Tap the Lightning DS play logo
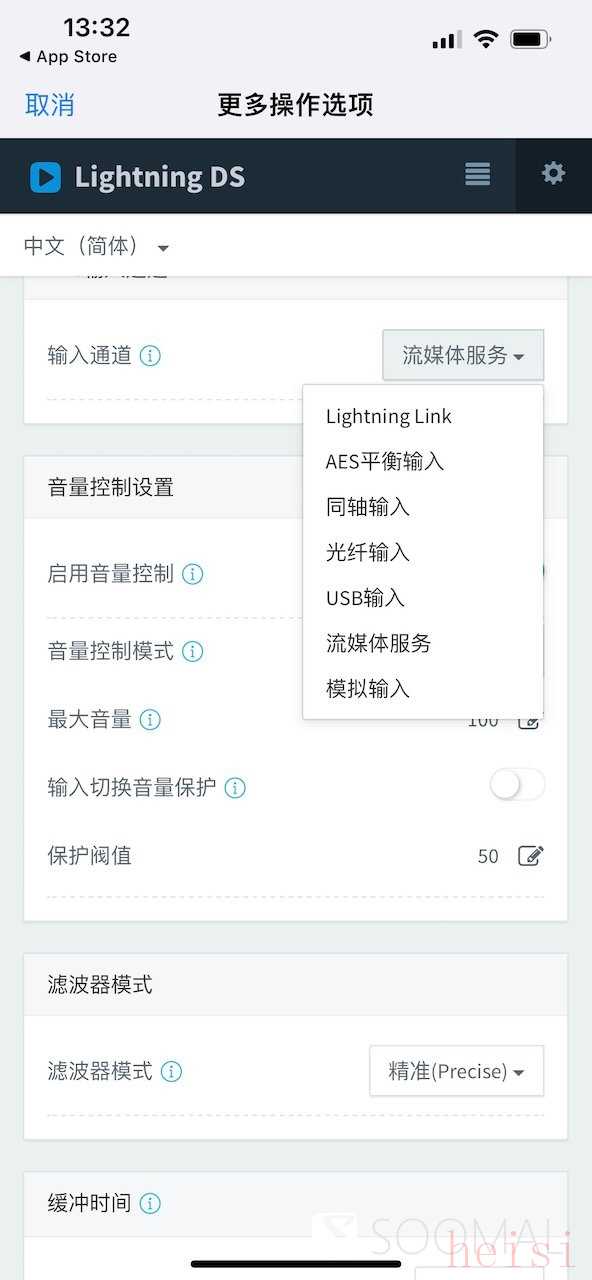The width and height of the screenshot is (592, 1280). tap(45, 177)
